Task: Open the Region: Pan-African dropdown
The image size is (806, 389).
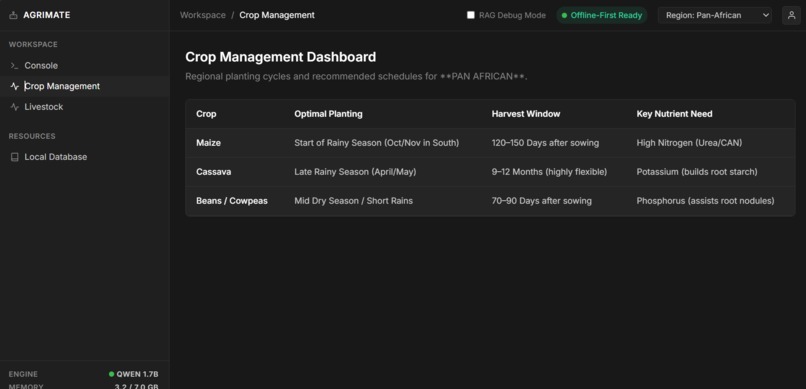Action: point(715,15)
